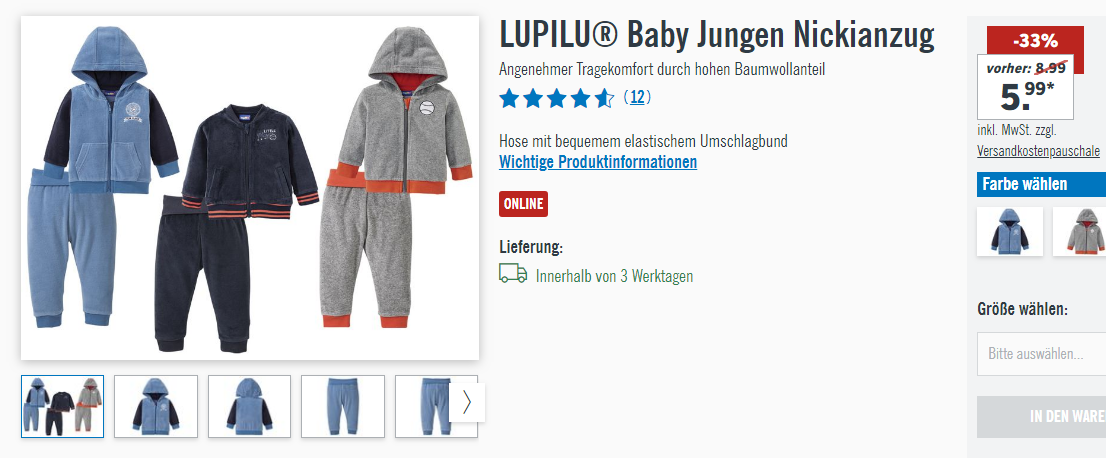Click the main product image
The image size is (1106, 458).
(250, 188)
